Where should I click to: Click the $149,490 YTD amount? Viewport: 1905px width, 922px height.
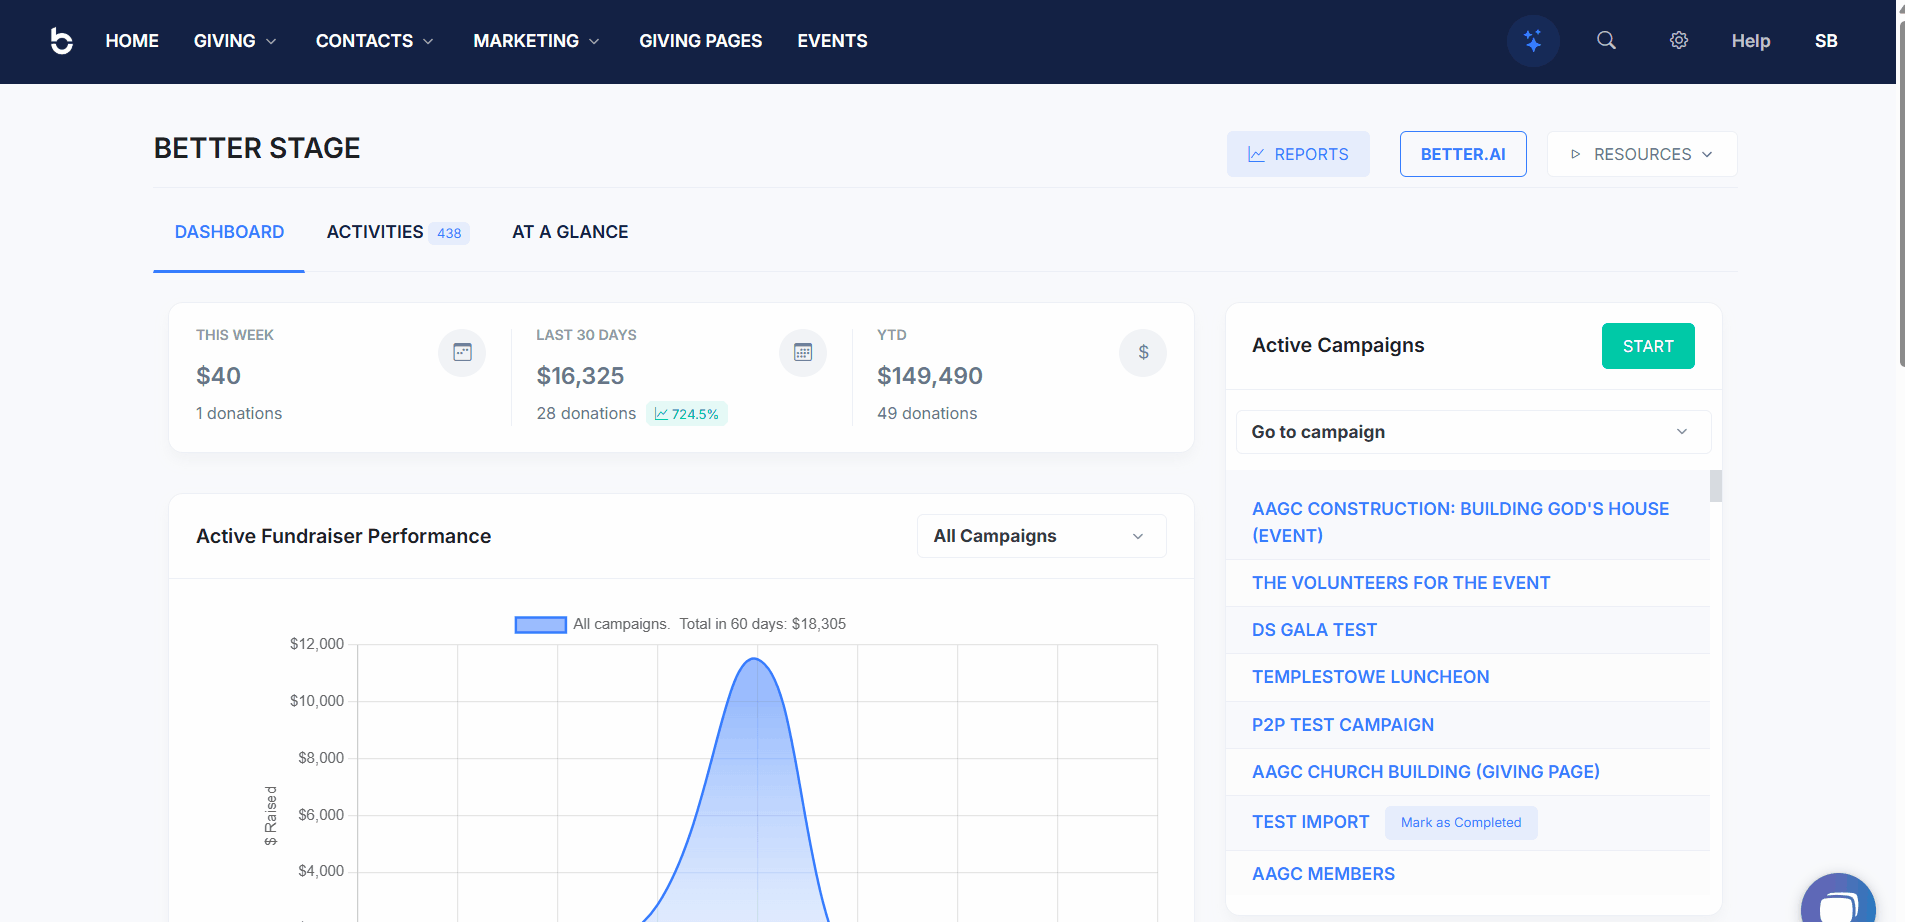tap(930, 376)
